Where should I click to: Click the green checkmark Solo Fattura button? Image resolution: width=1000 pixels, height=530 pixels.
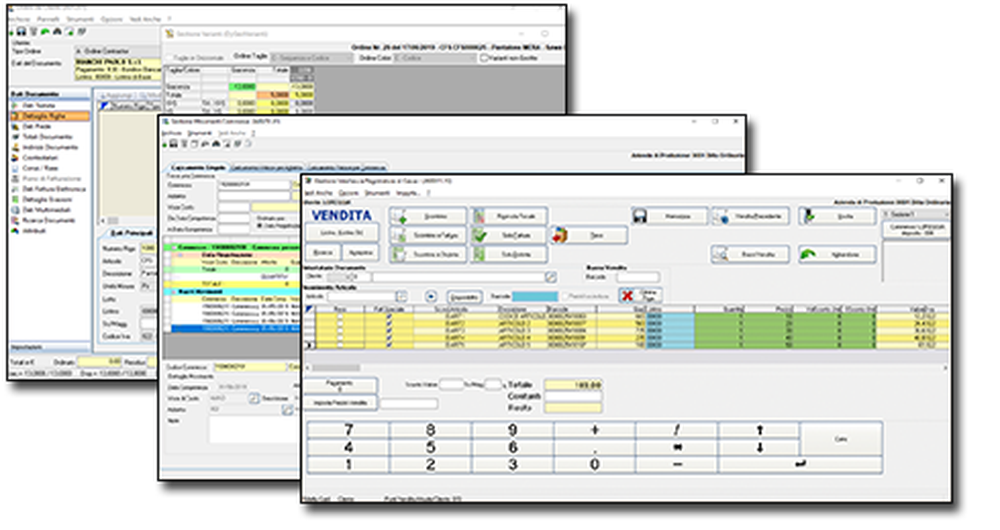(x=508, y=235)
